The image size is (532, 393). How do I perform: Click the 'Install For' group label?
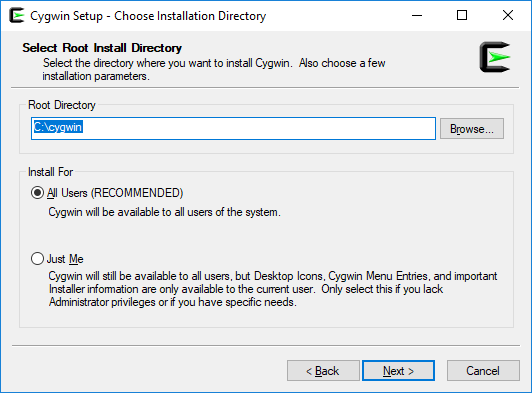51,172
